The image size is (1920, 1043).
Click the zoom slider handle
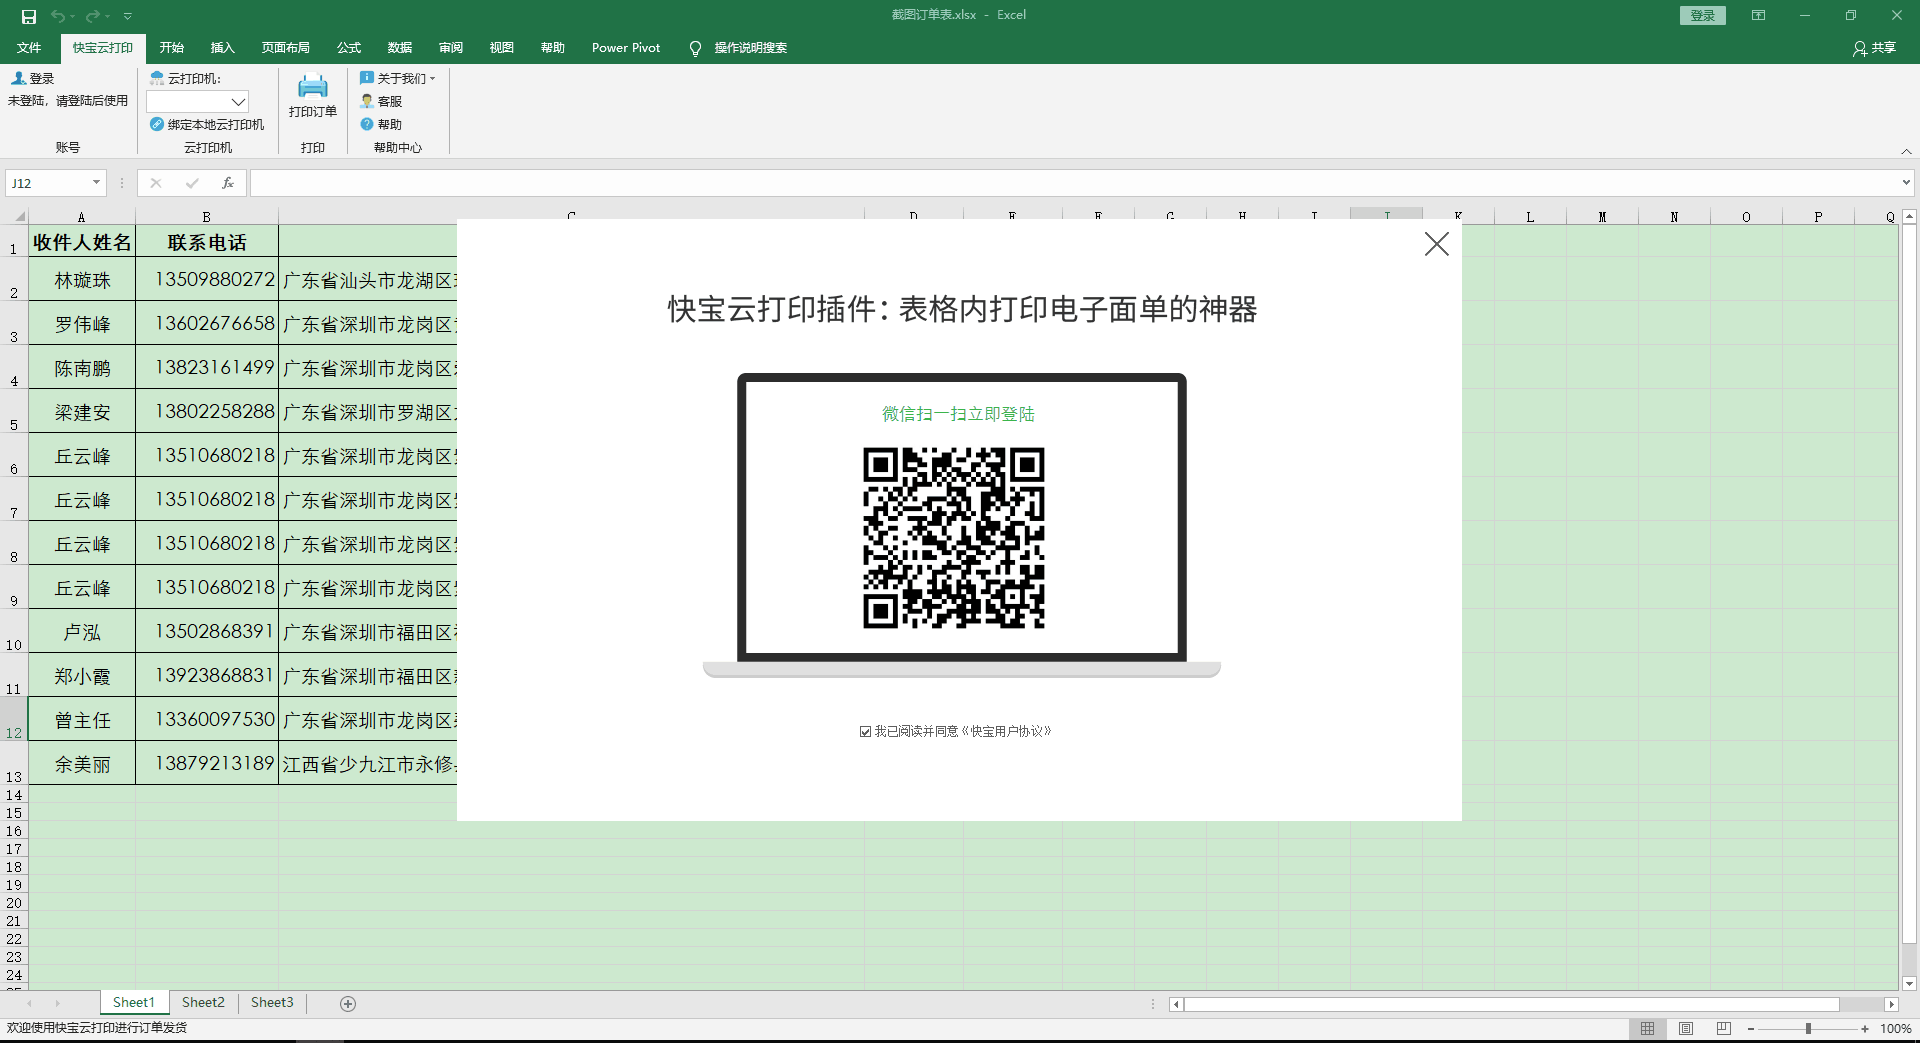pos(1808,1029)
